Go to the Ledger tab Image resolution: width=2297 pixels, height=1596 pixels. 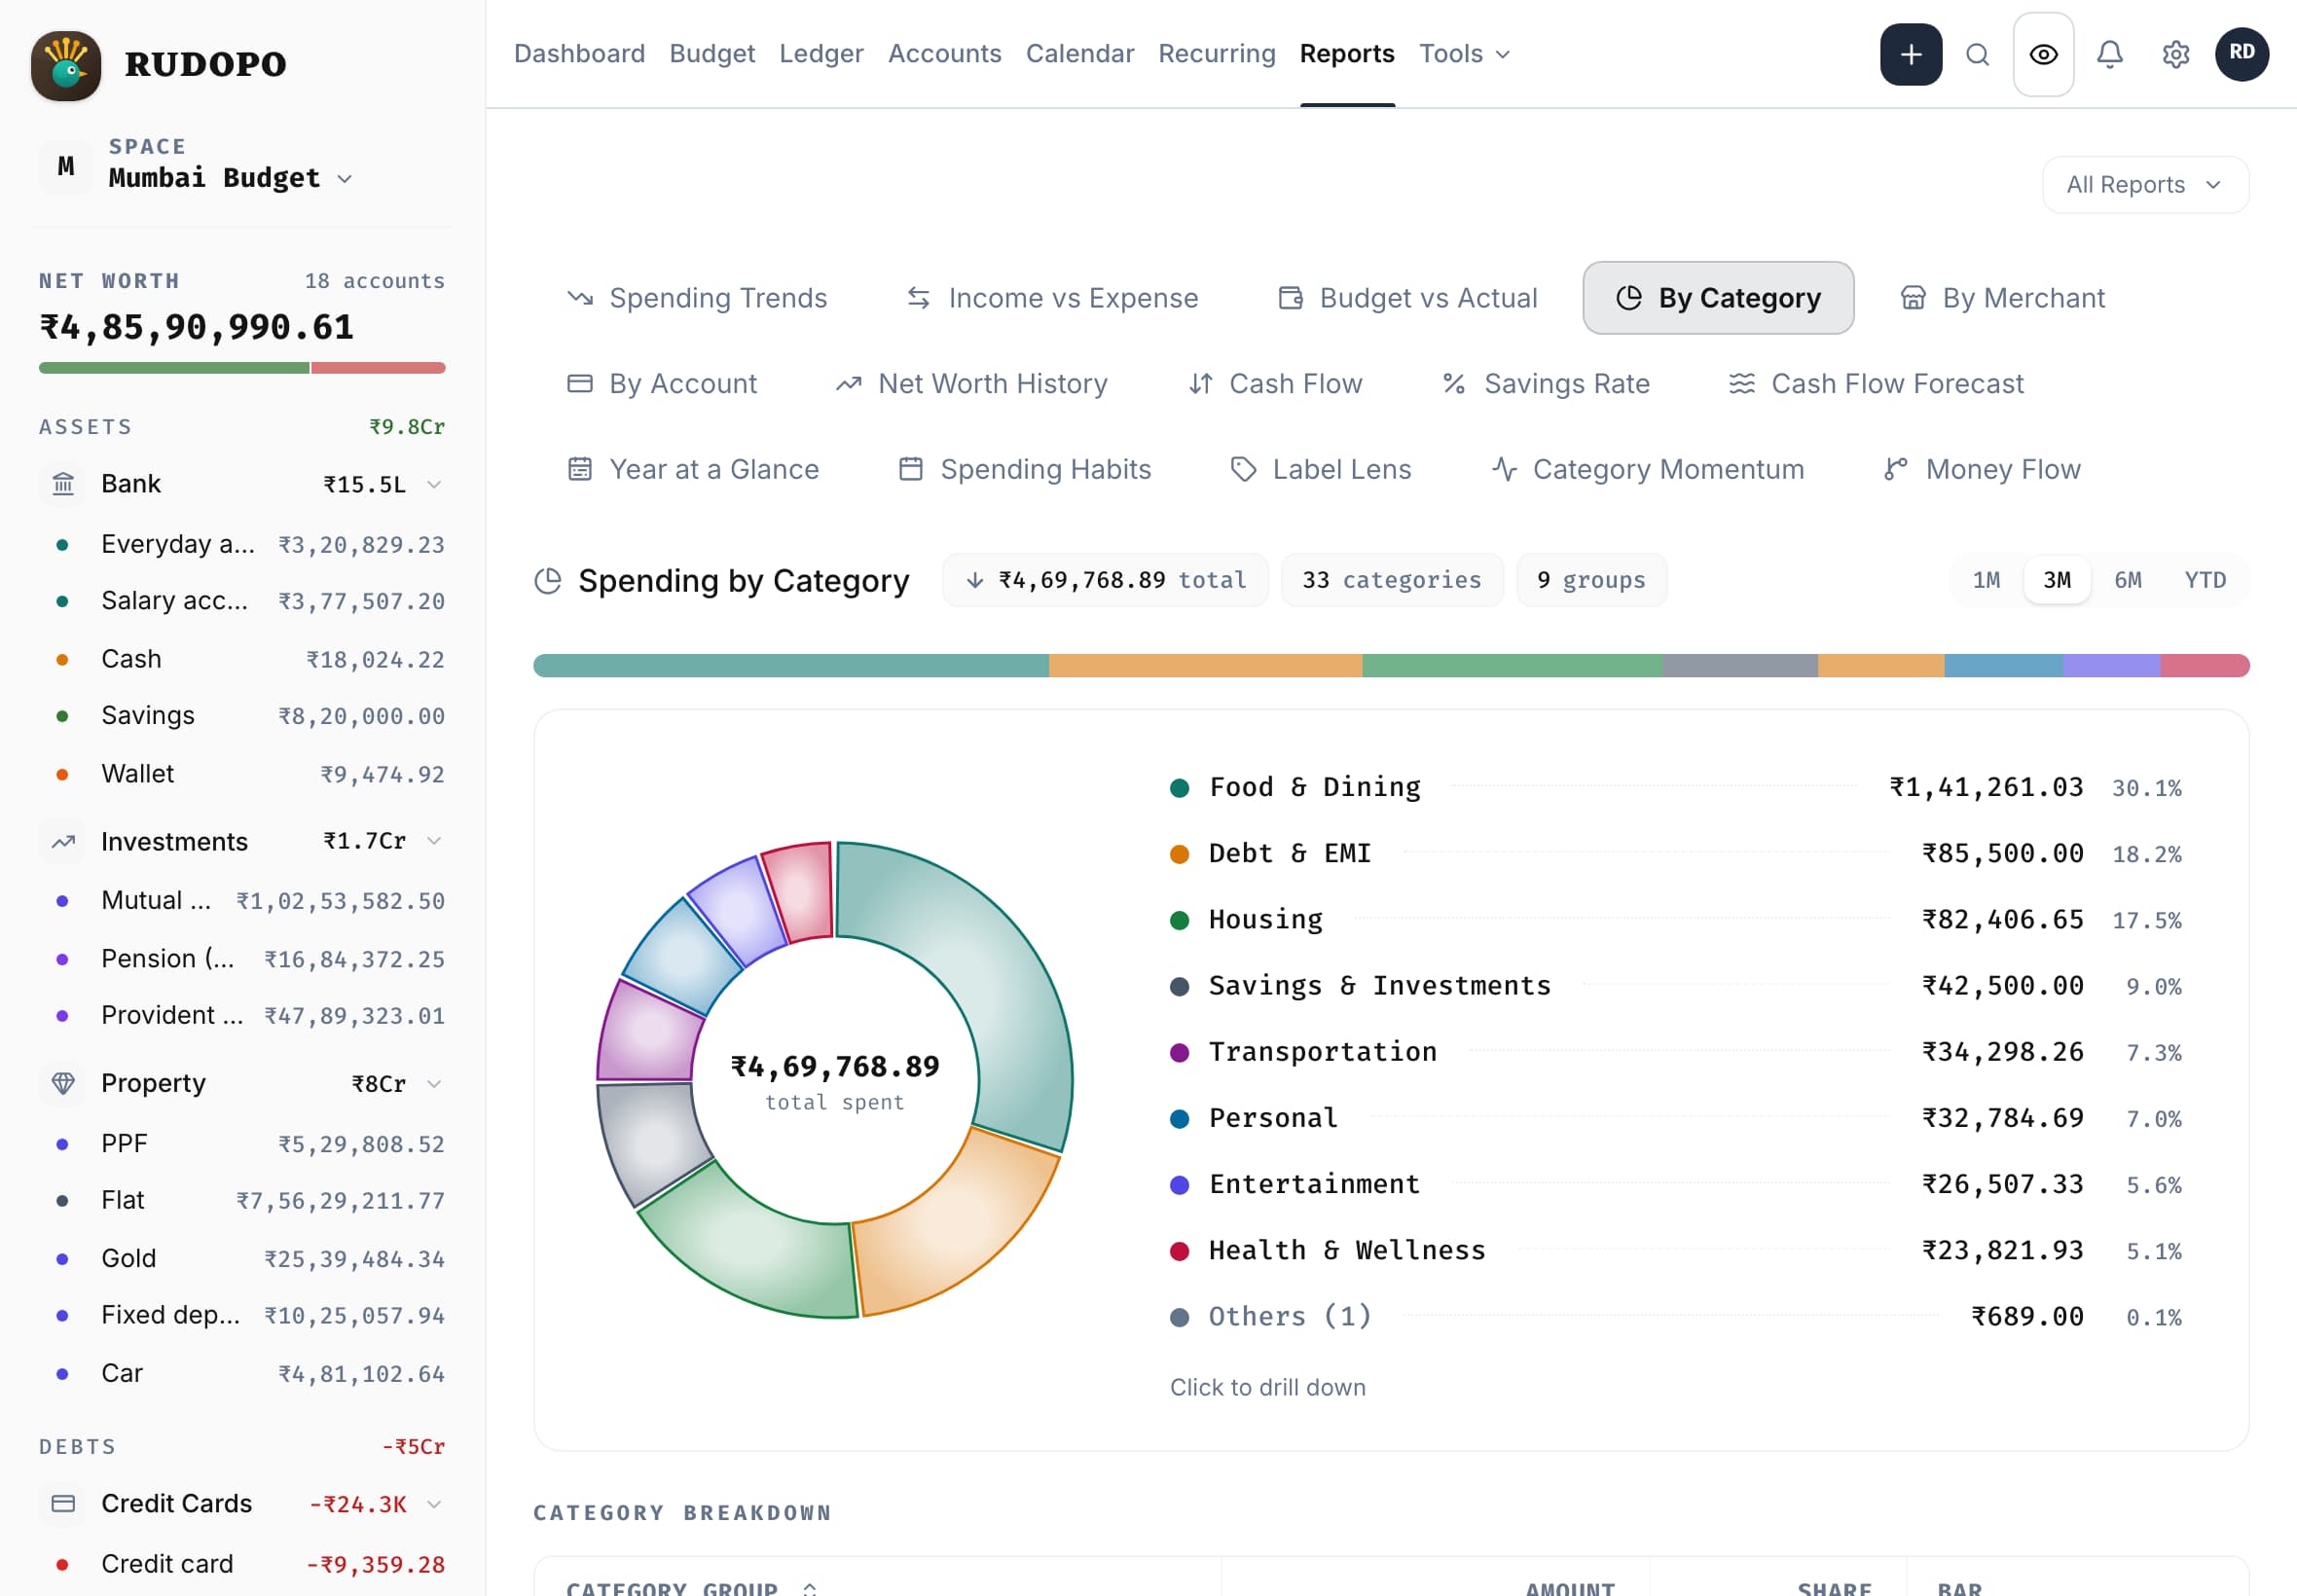[x=821, y=54]
